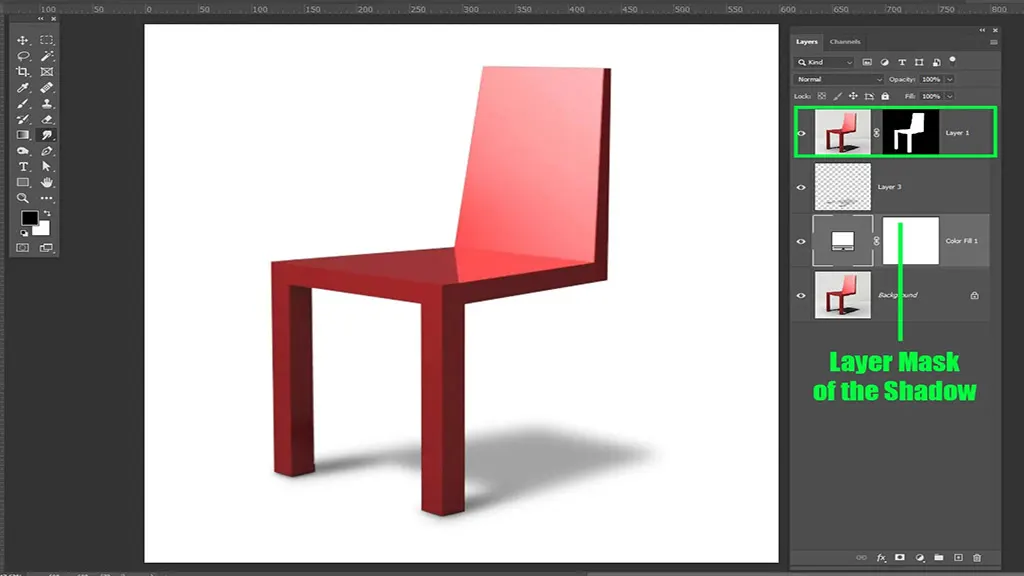Viewport: 1024px width, 576px height.
Task: Select the Zoom magnifier tool
Action: point(23,198)
